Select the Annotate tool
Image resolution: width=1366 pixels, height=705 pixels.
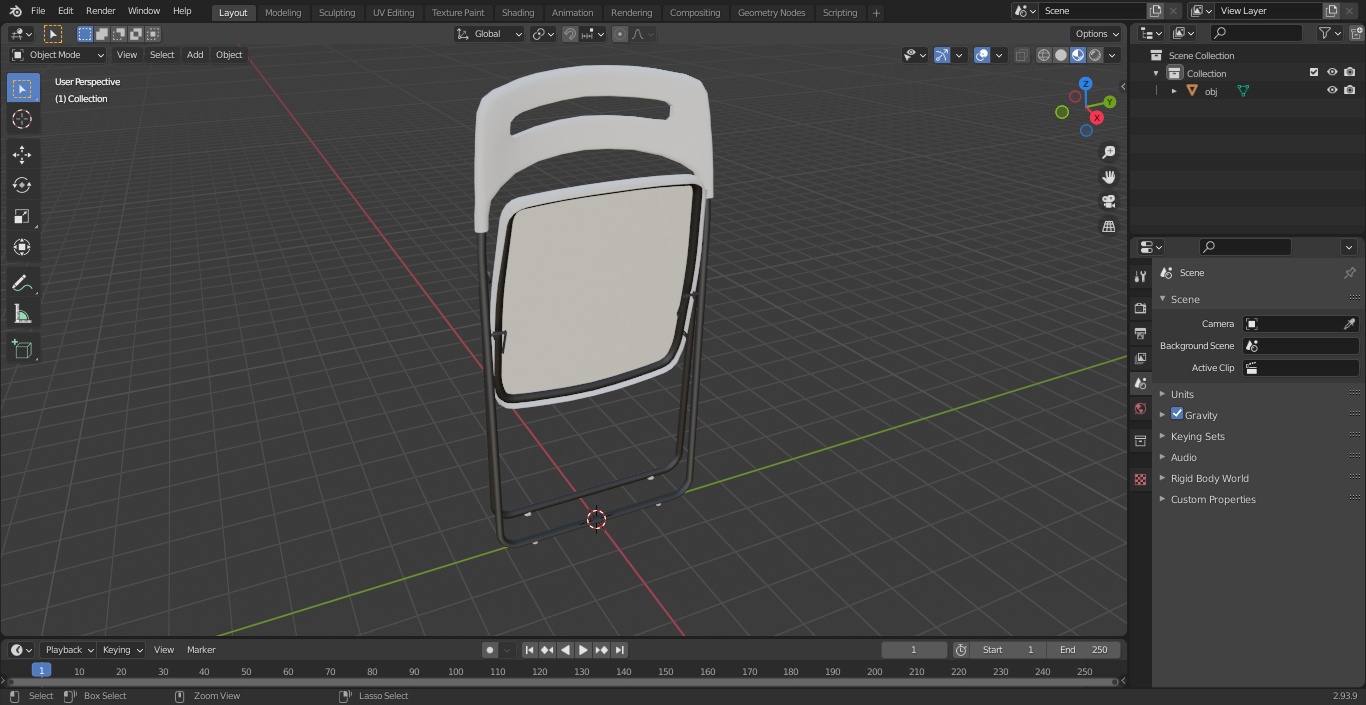pos(22,283)
